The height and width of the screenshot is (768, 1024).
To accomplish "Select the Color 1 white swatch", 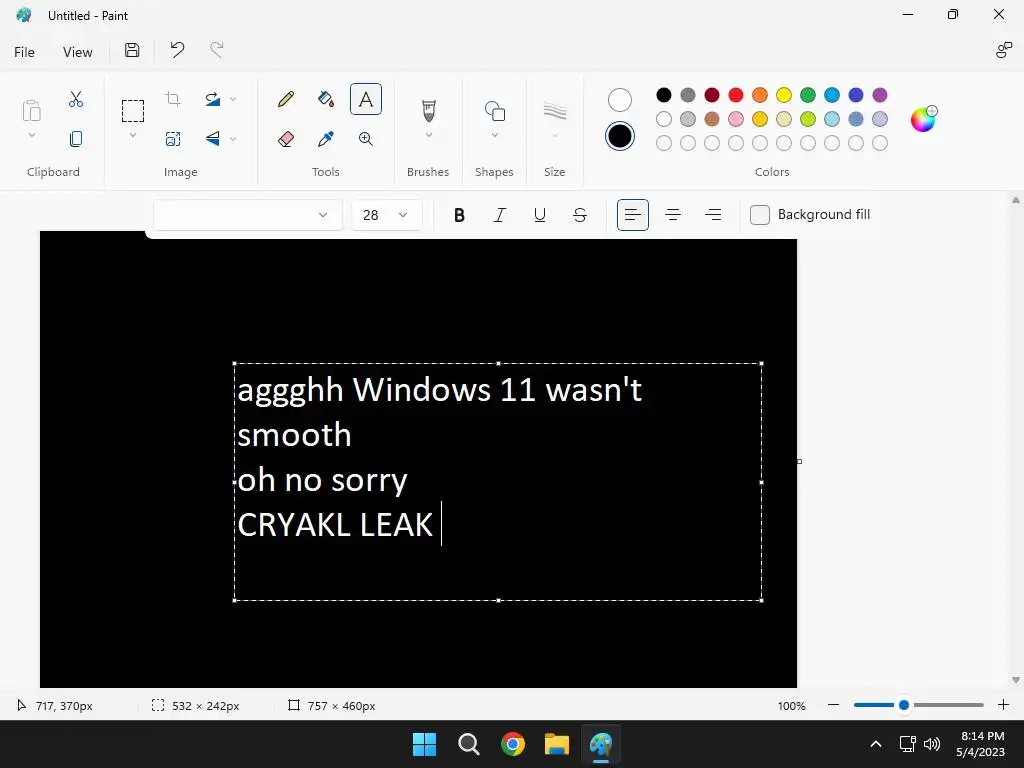I will click(x=620, y=100).
